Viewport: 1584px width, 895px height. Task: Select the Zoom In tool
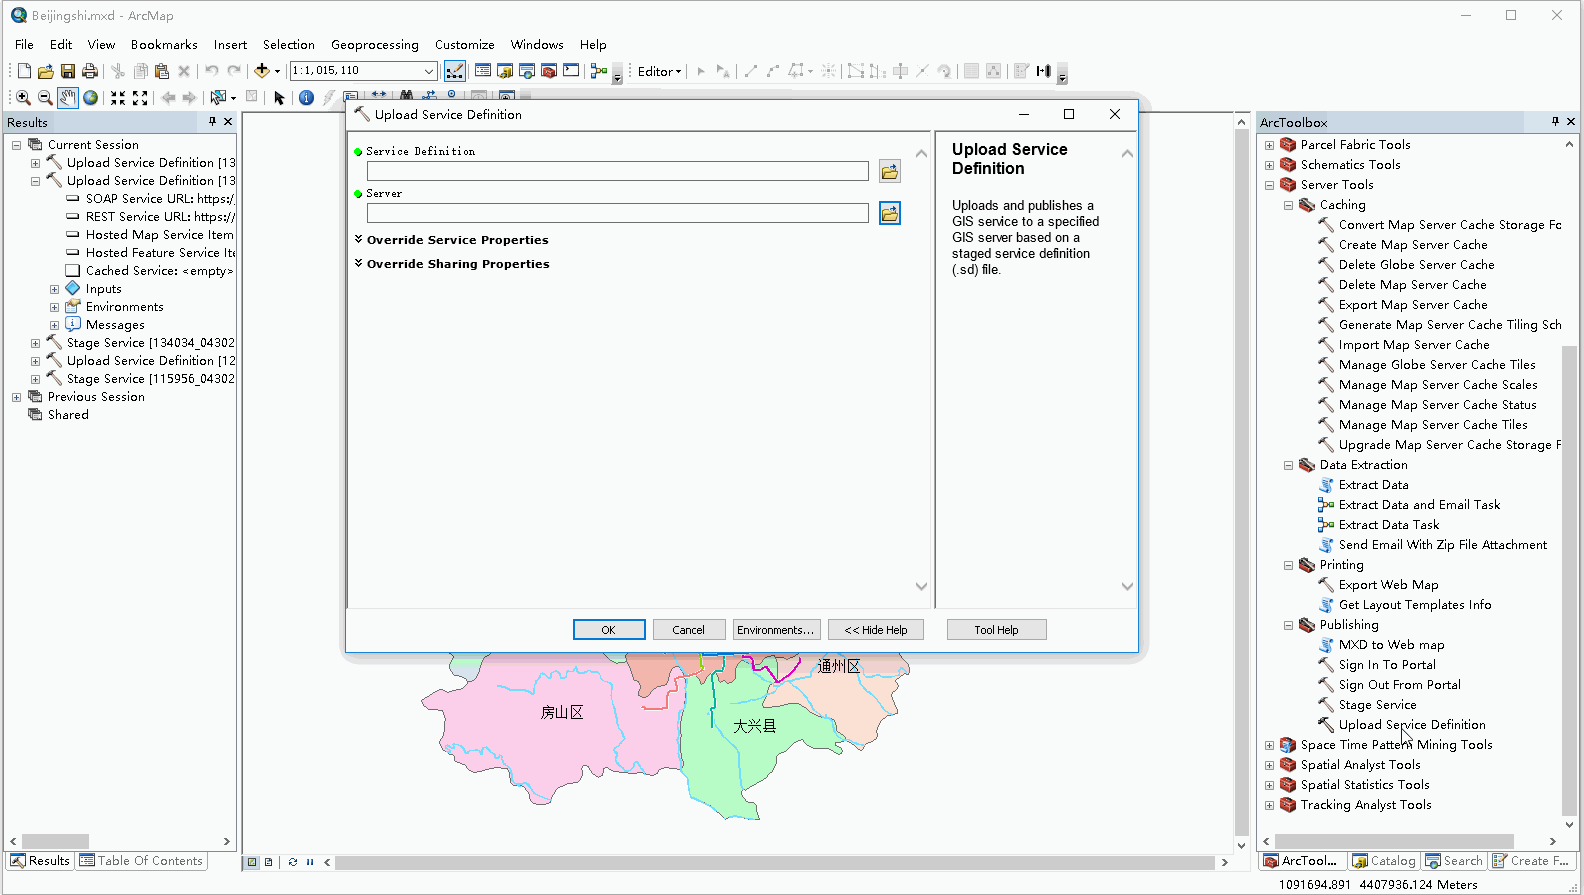[x=23, y=97]
